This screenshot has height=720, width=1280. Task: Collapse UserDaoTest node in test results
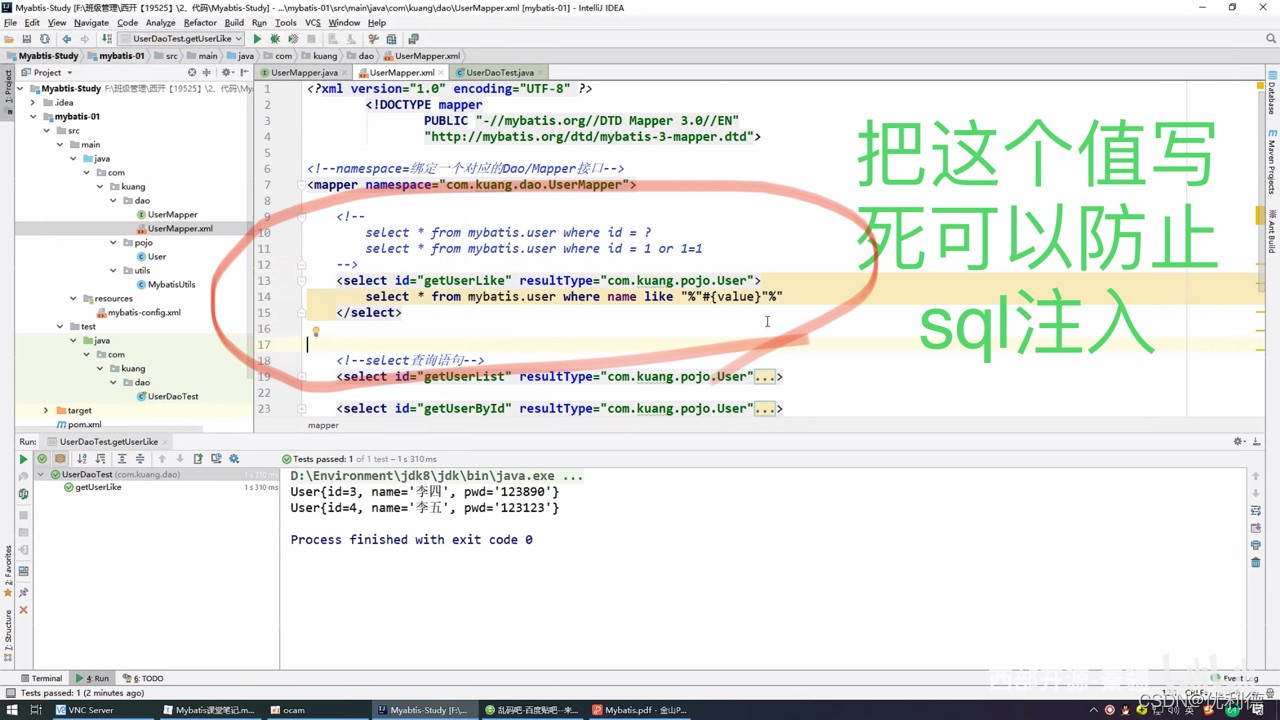click(42, 474)
